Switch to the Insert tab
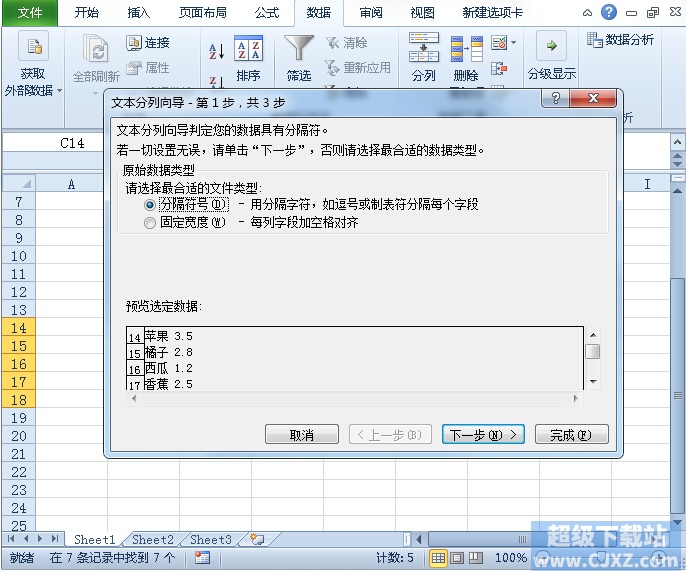Screen dimensions: 686x571 (x=139, y=13)
